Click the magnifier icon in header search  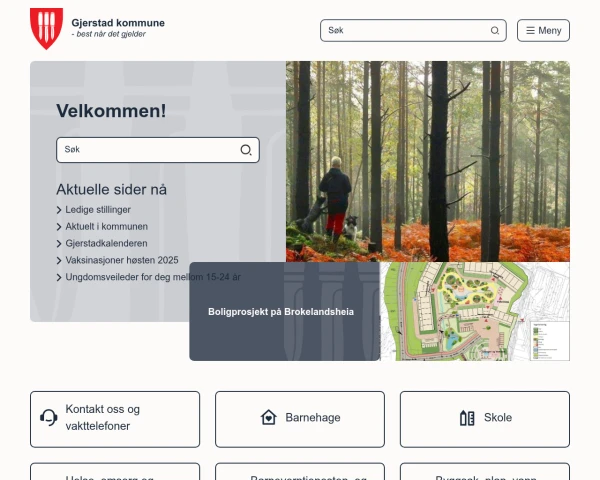pos(495,31)
